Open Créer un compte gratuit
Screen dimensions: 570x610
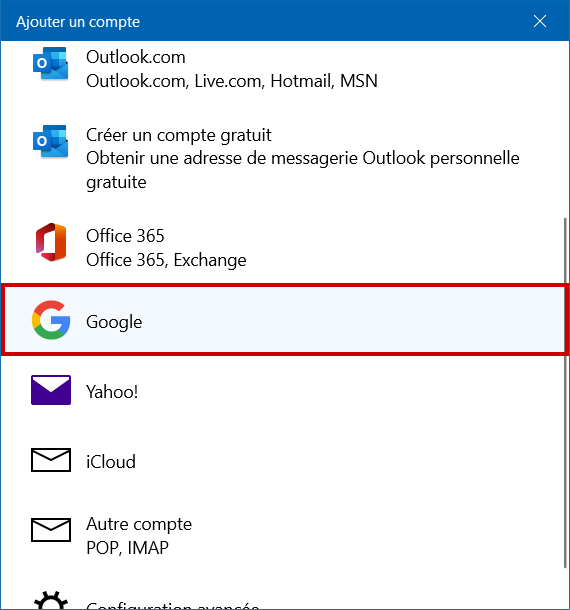tap(179, 135)
